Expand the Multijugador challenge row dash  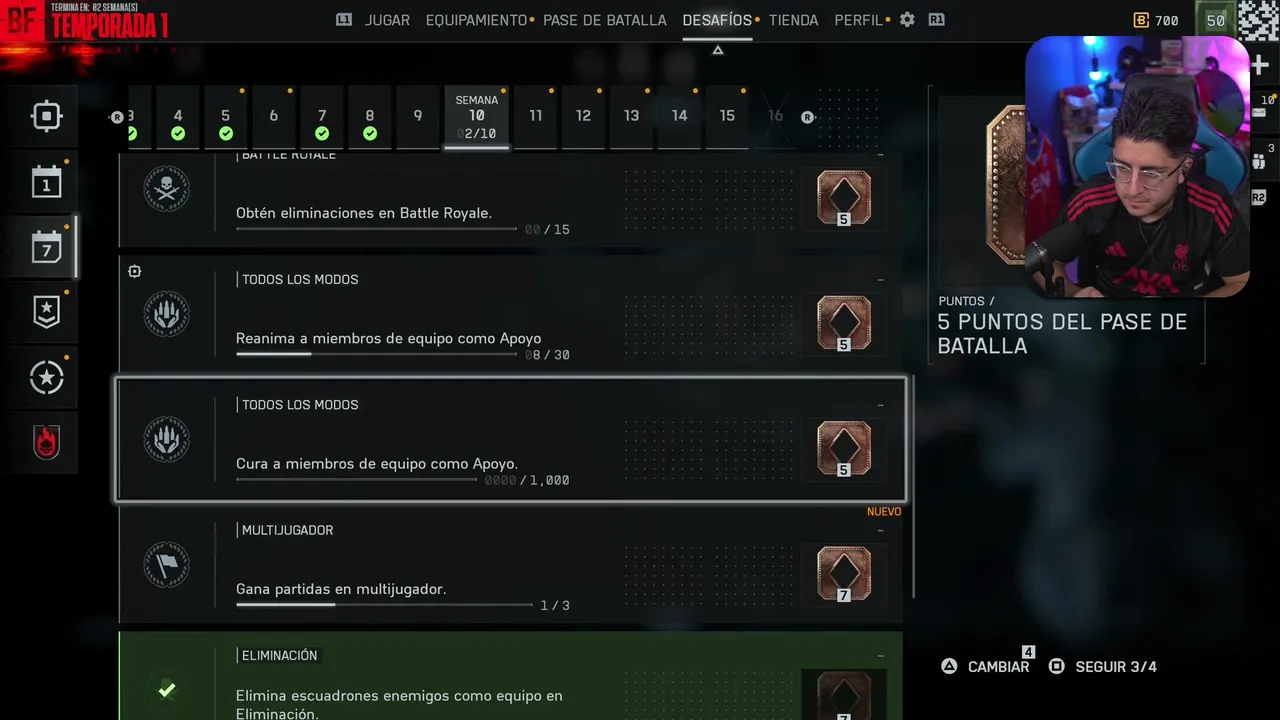point(880,531)
